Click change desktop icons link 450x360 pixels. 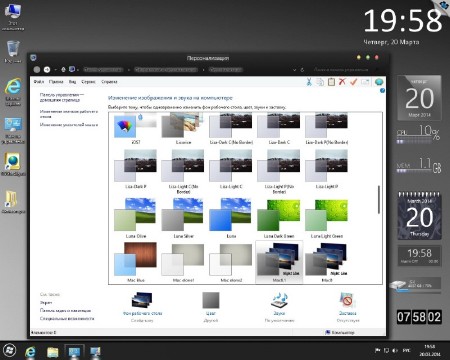[69, 114]
